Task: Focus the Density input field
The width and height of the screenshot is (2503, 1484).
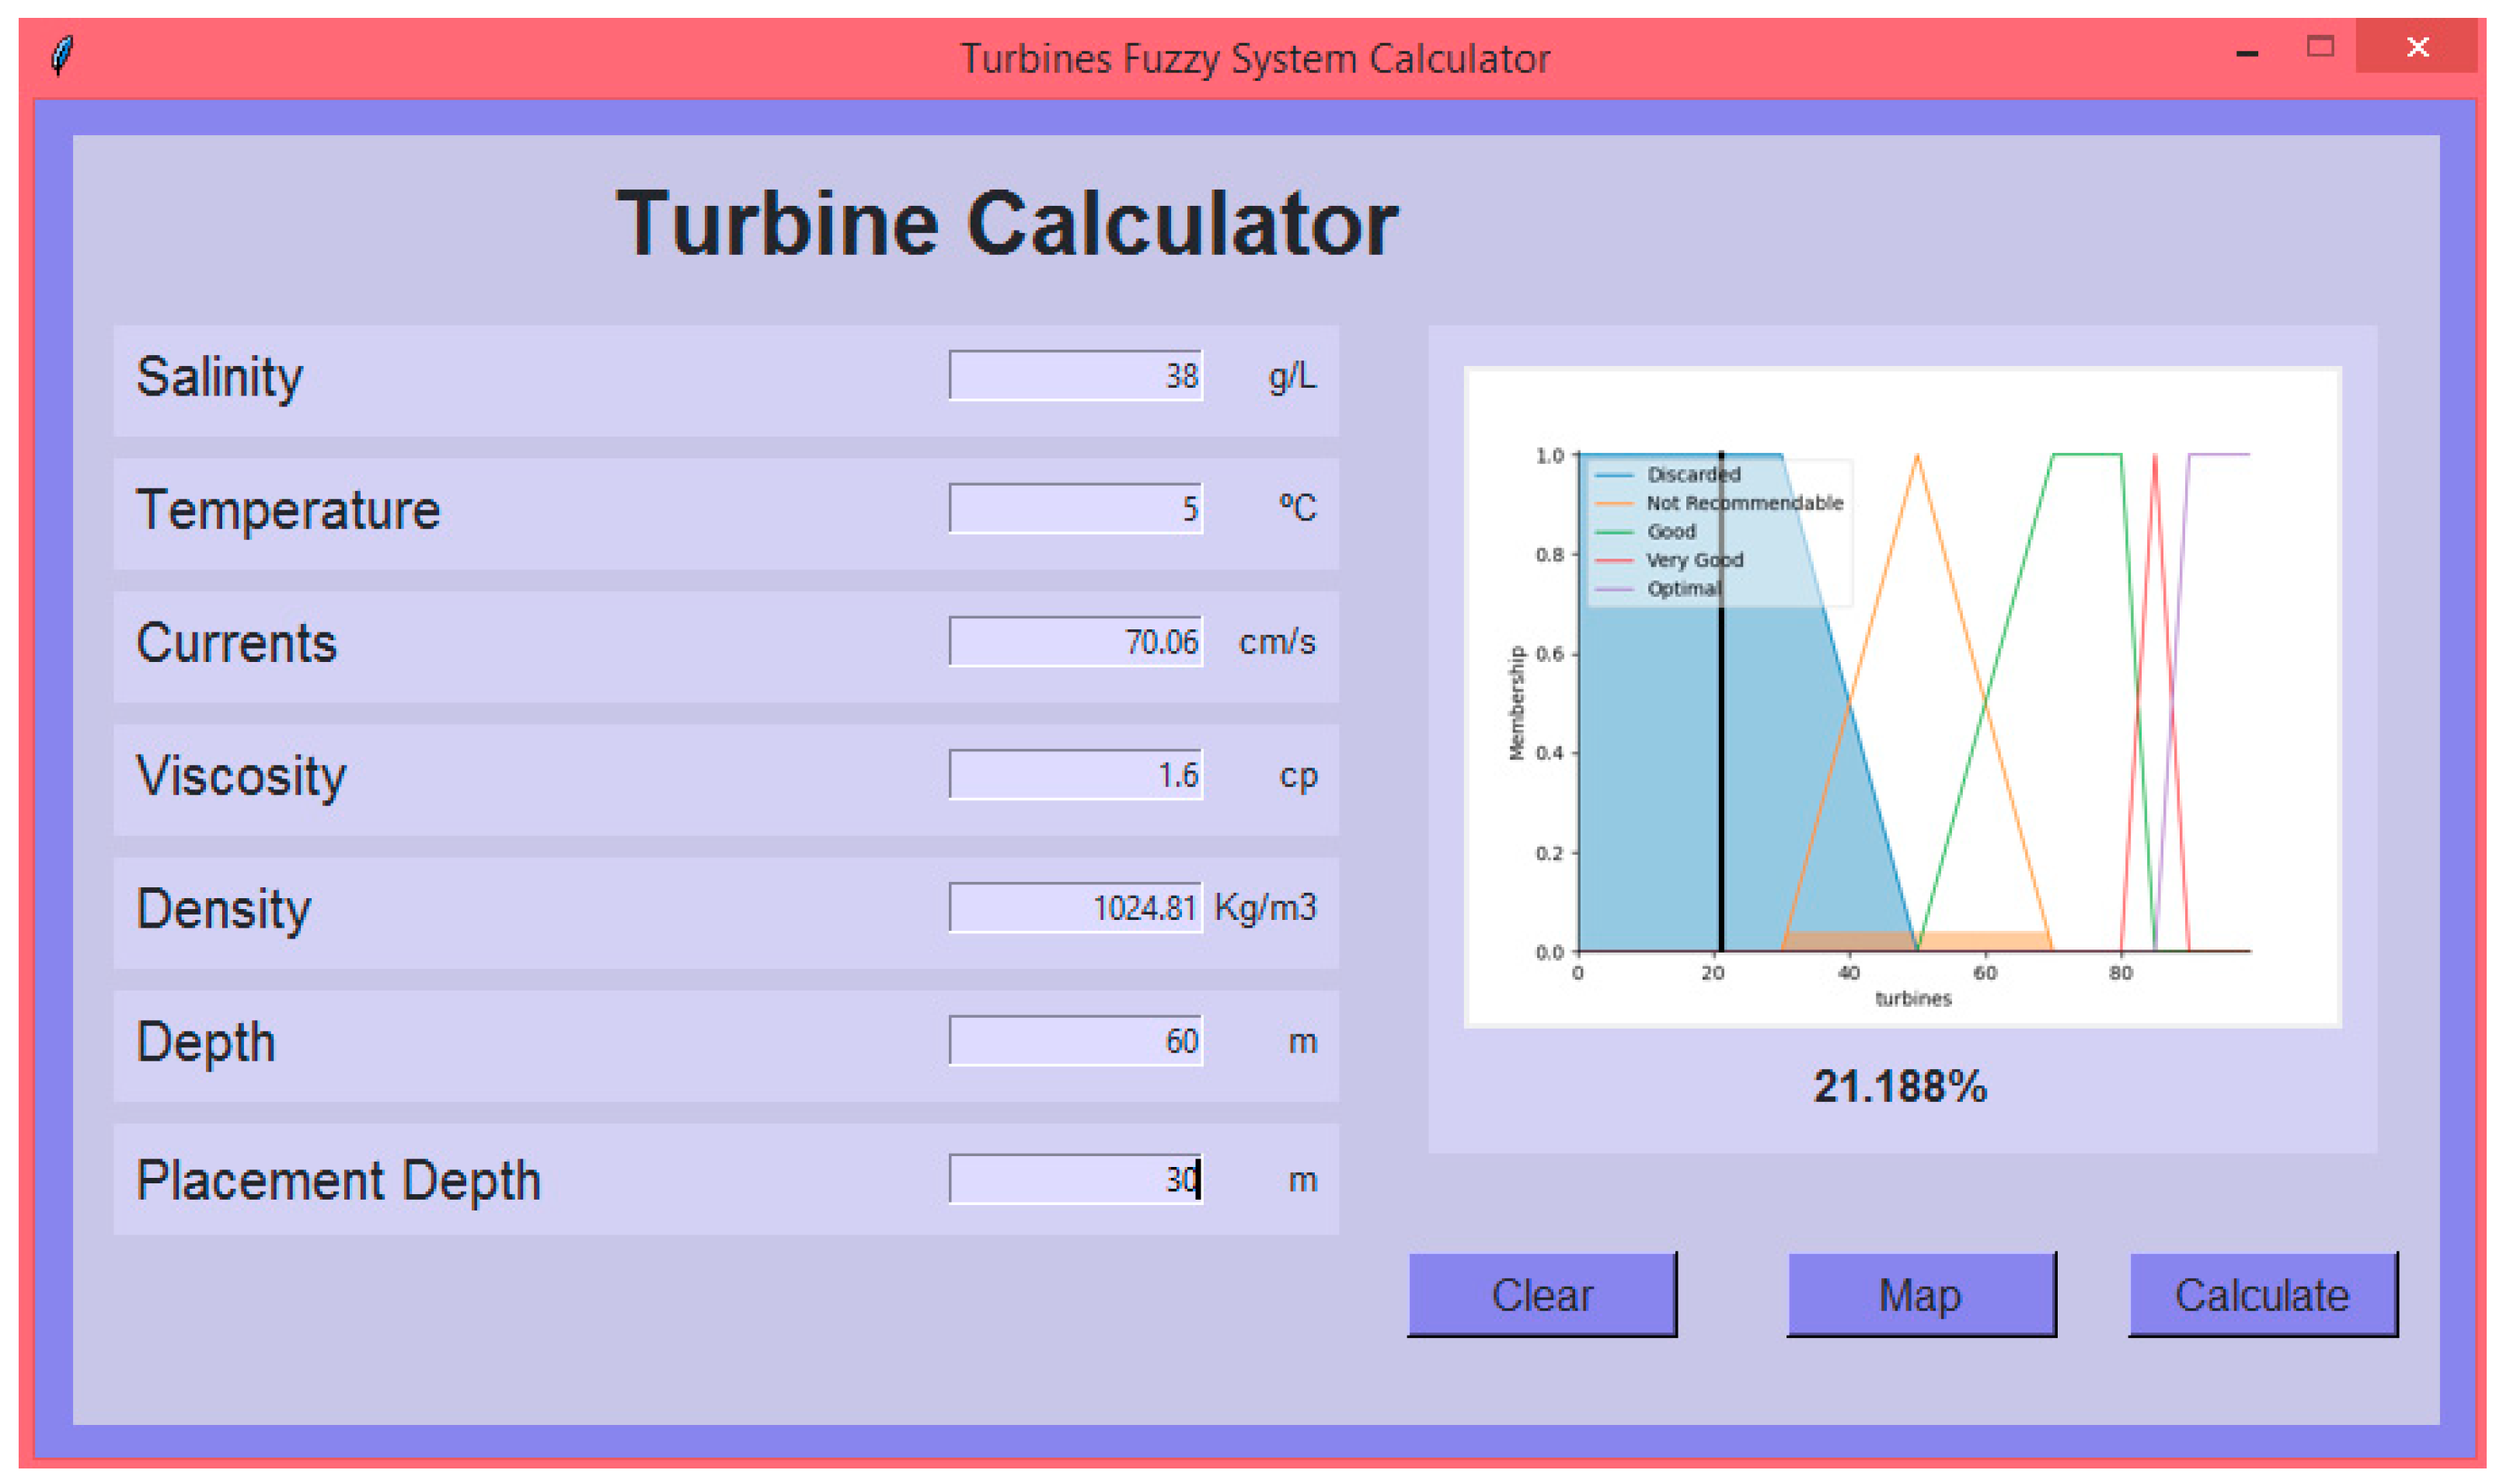Action: [1075, 908]
